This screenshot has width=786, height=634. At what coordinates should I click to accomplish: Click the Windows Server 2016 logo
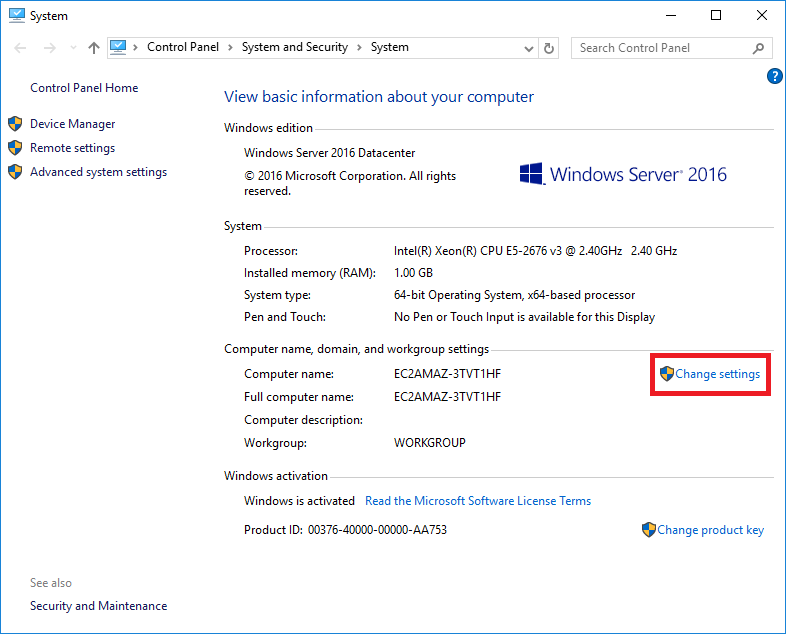pos(623,174)
